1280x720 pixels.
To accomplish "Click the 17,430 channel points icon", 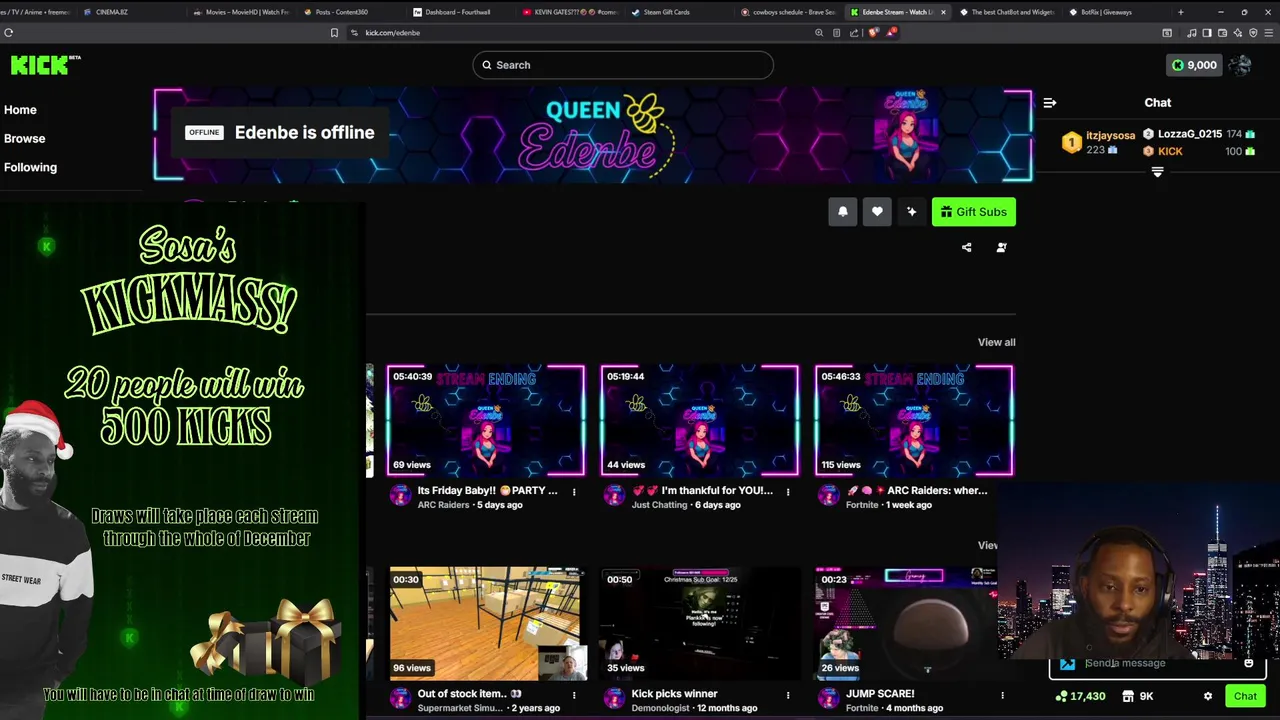I will pyautogui.click(x=1081, y=696).
